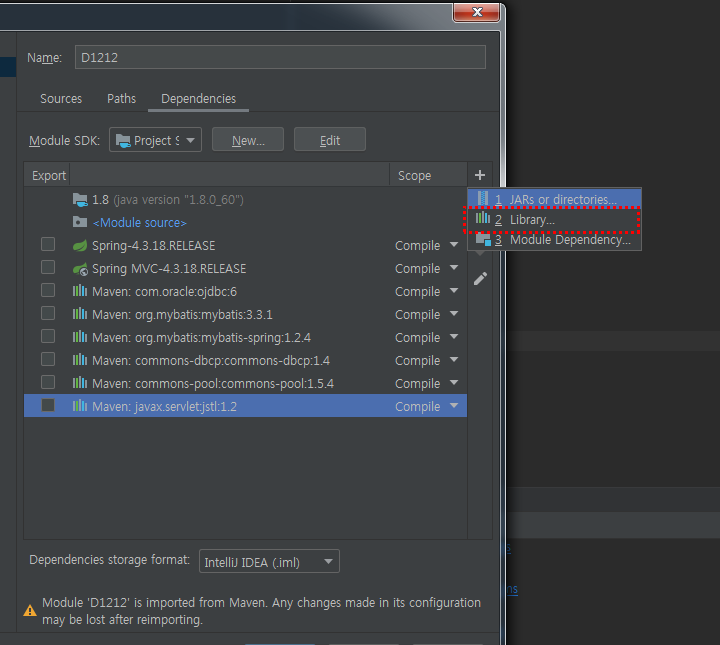Click library icon of javax.servlet:jstl:1.2

click(x=80, y=406)
